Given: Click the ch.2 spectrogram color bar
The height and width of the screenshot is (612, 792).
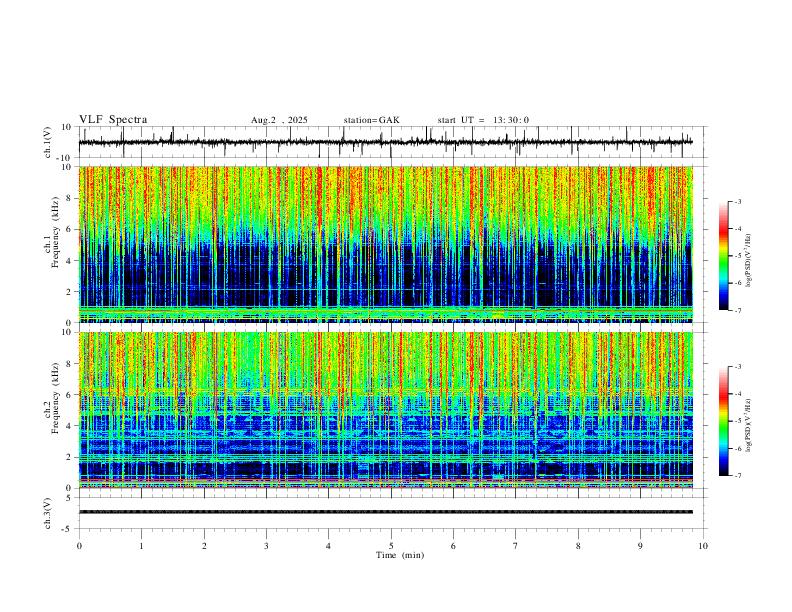Looking at the screenshot, I should [x=724, y=421].
